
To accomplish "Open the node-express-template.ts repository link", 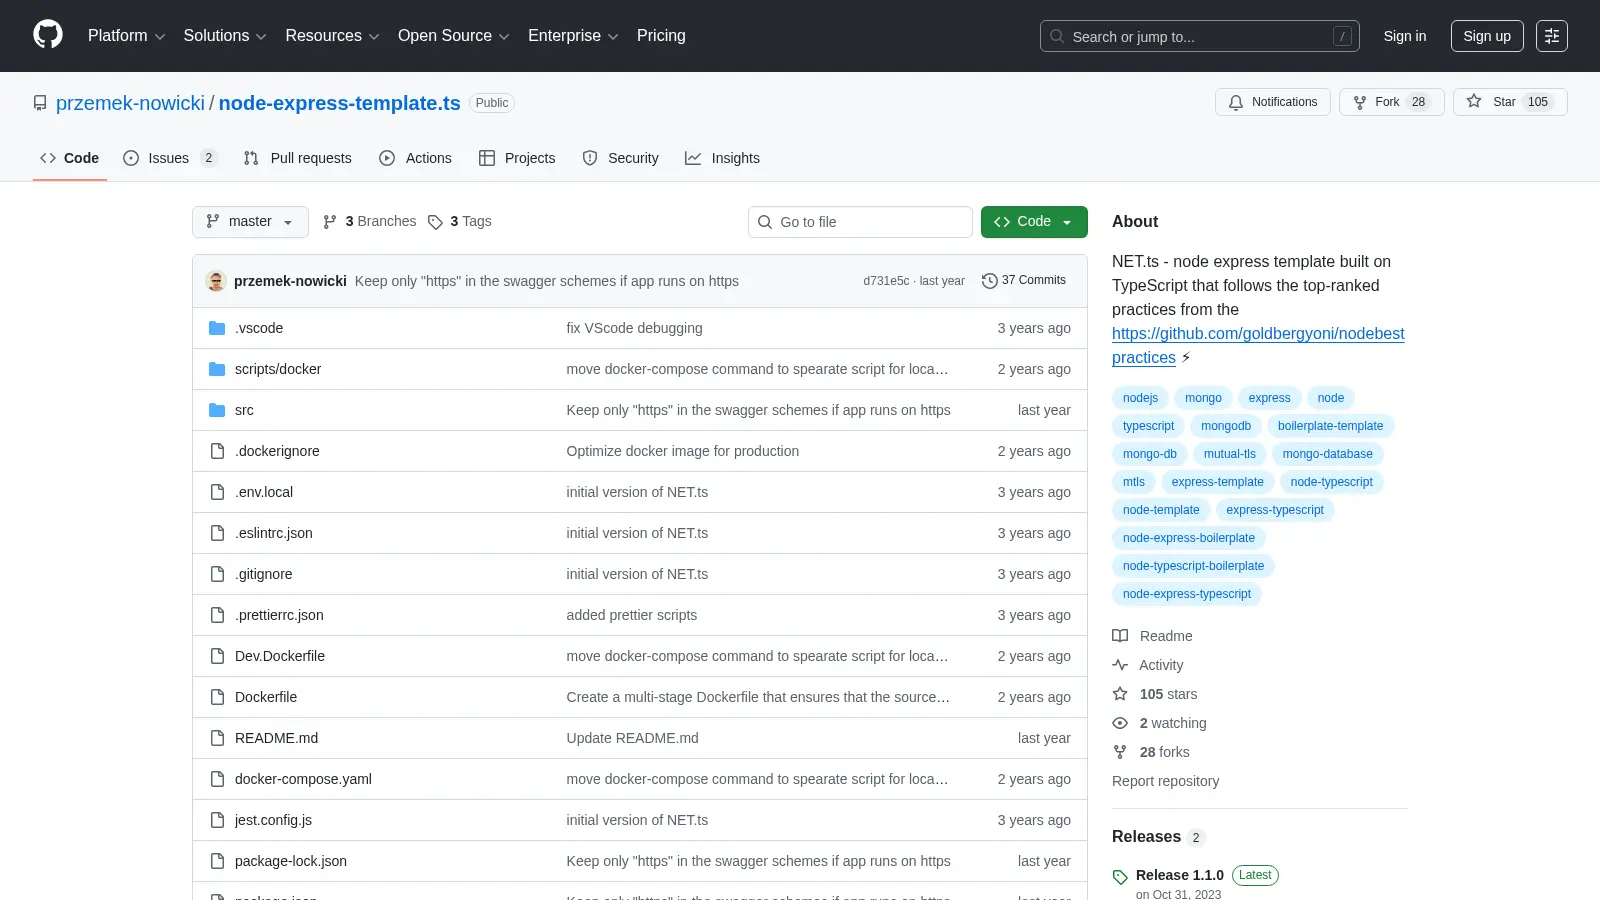I will point(340,103).
